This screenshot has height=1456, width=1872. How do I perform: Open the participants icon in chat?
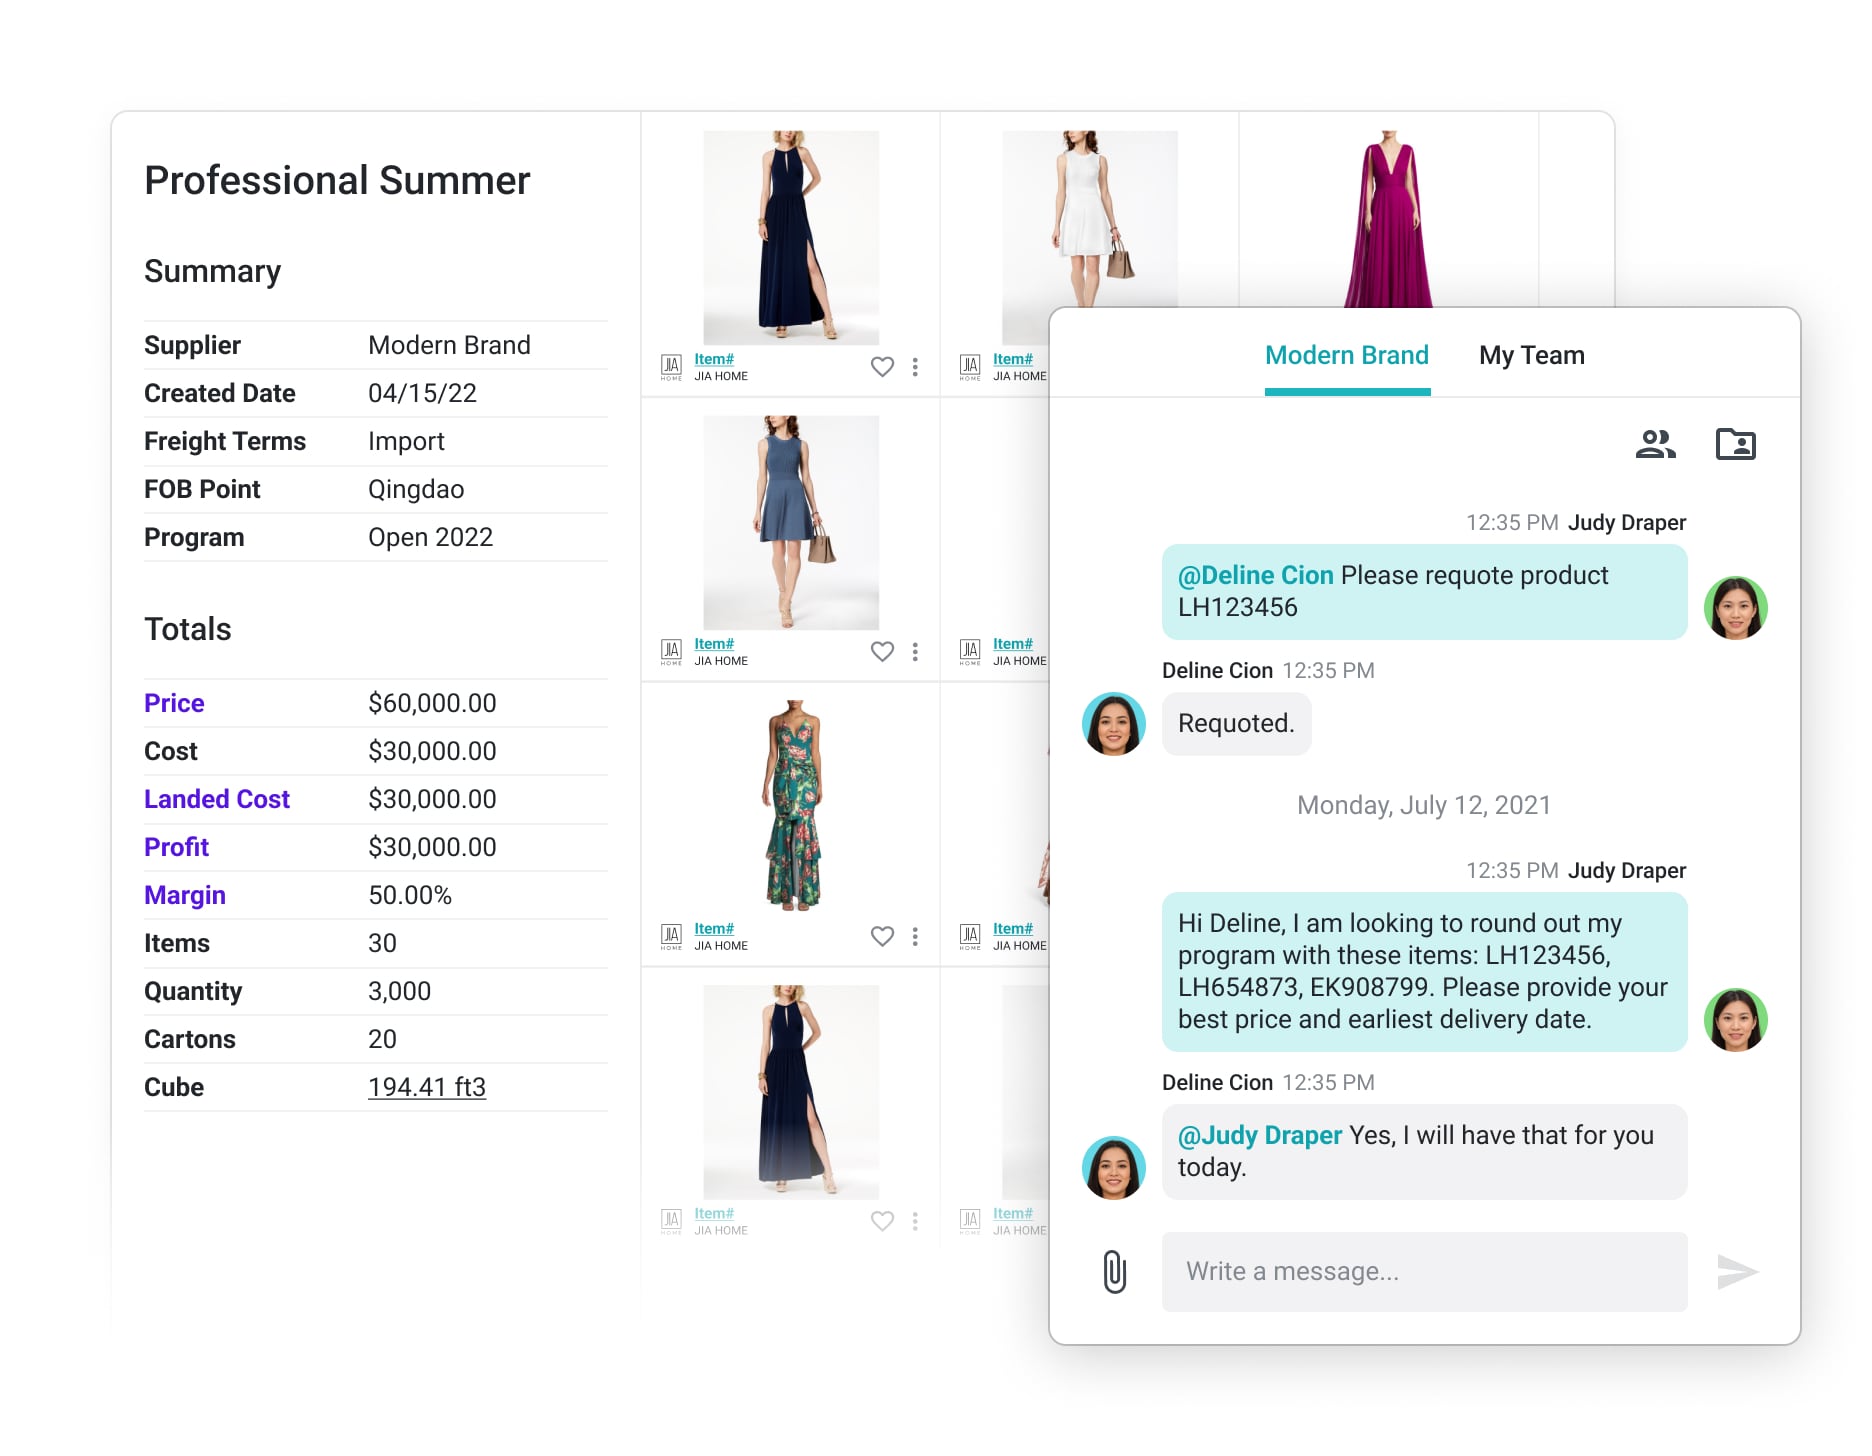1655,444
